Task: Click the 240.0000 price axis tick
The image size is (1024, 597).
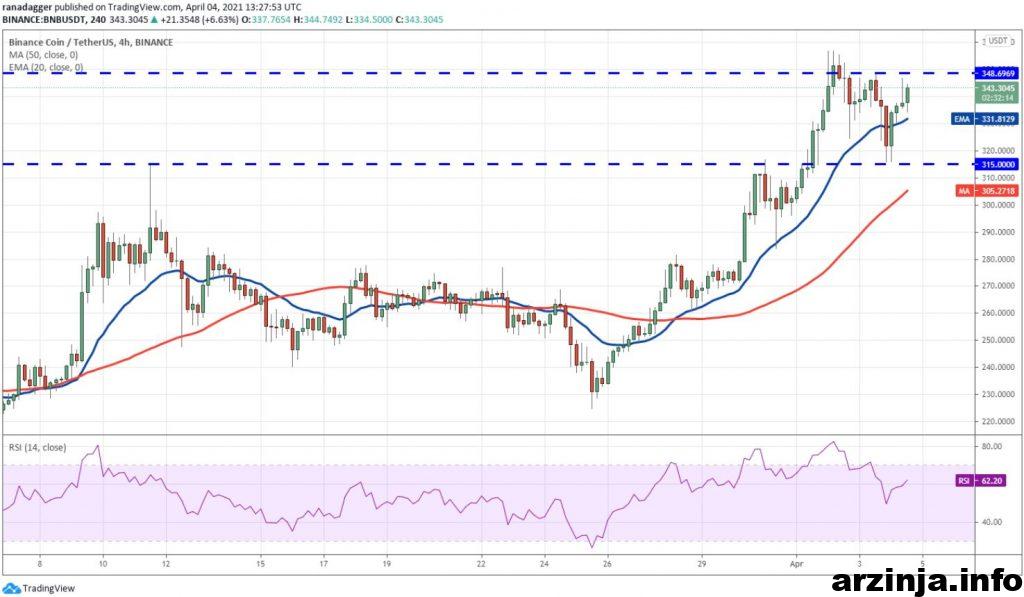Action: [x=997, y=367]
